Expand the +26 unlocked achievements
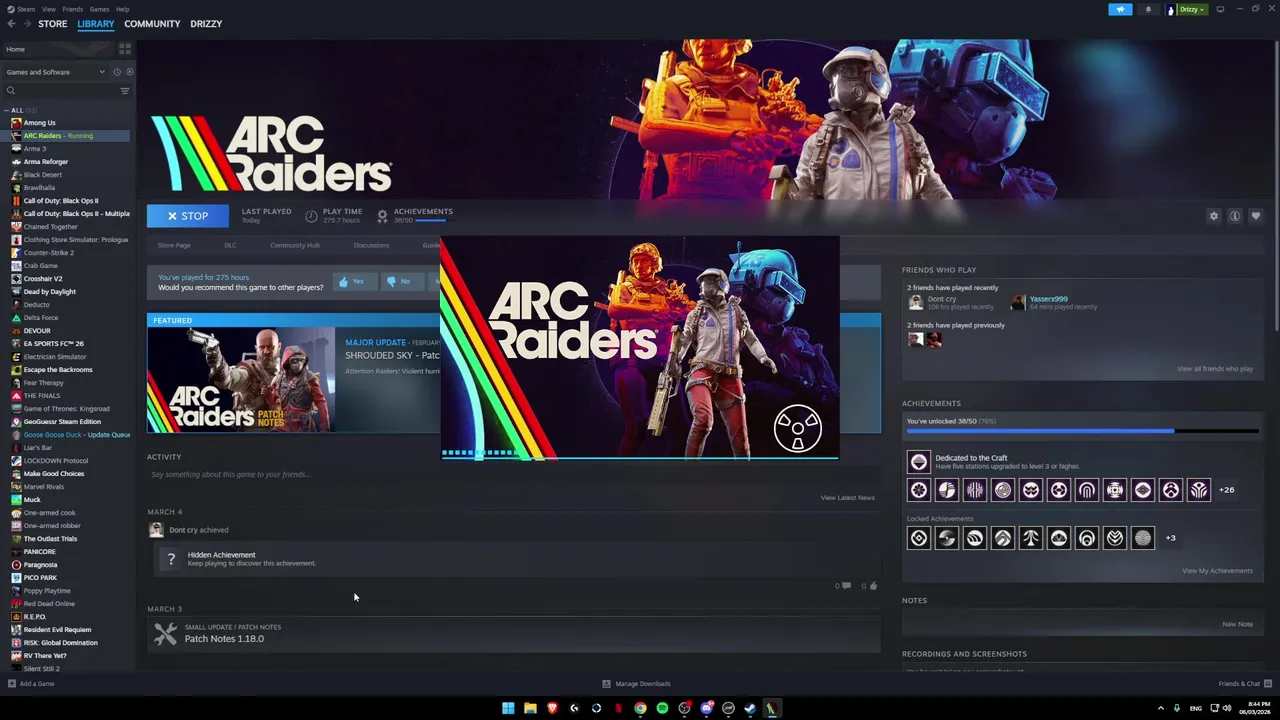 [1227, 490]
